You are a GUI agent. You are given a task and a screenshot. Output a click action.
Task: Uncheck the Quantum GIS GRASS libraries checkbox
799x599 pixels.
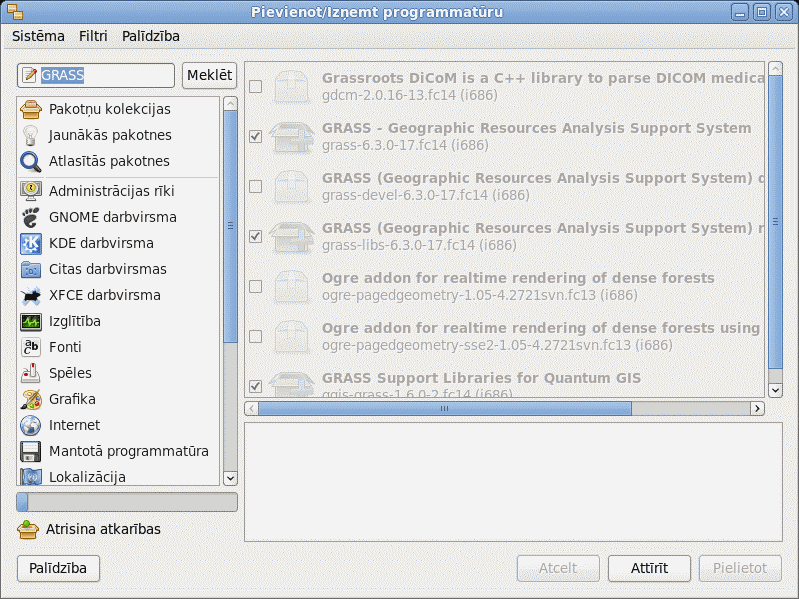click(x=255, y=386)
